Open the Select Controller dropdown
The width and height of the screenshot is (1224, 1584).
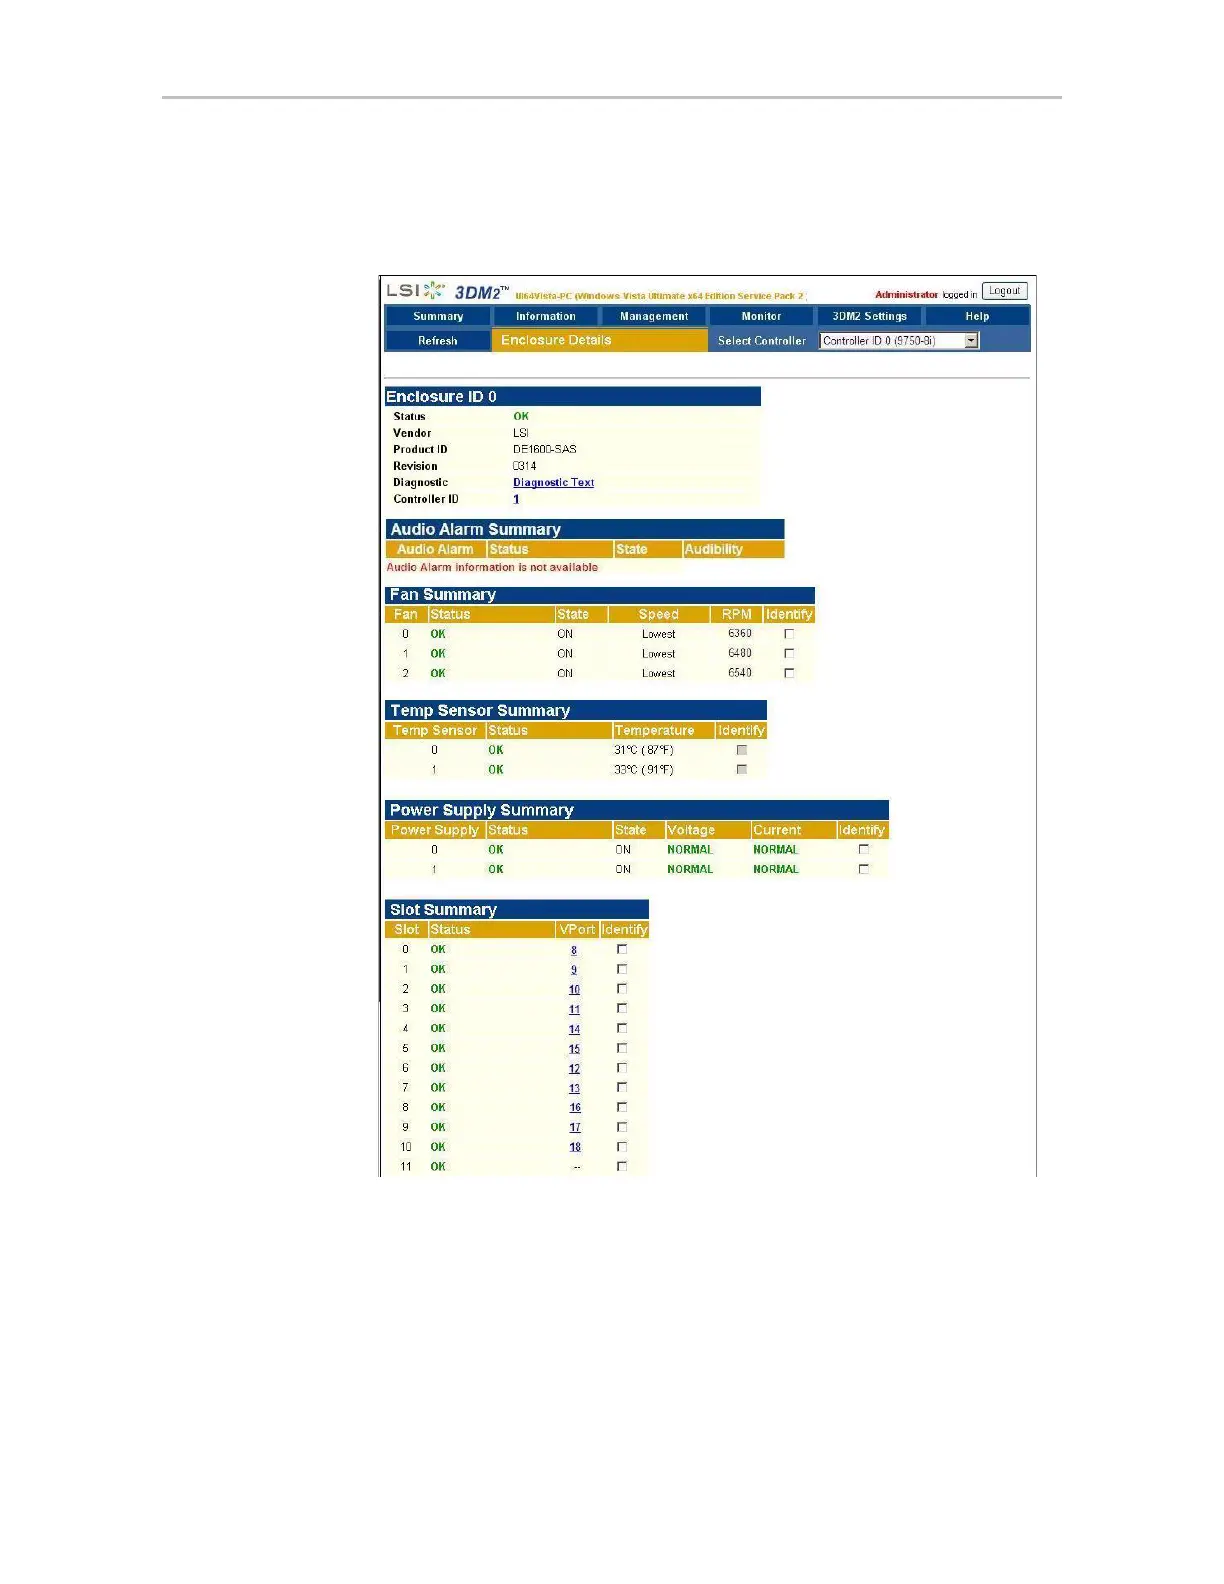(x=899, y=341)
